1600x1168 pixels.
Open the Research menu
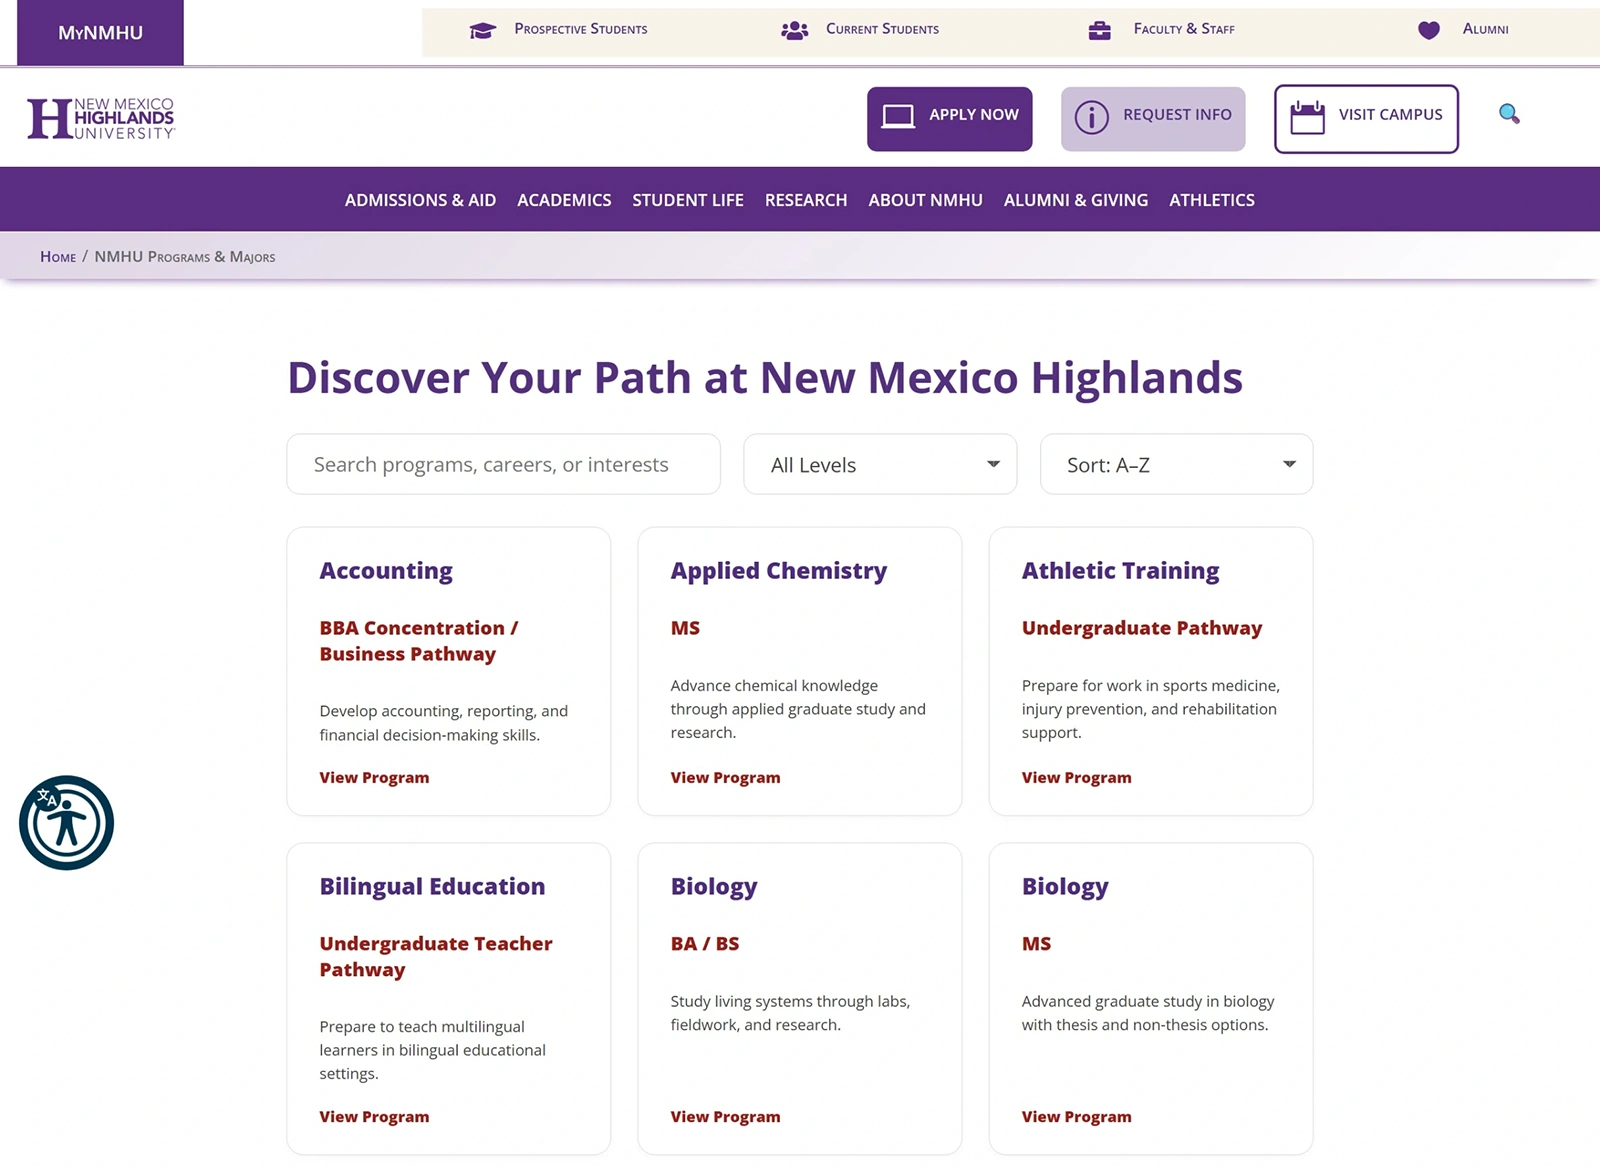[x=806, y=200]
